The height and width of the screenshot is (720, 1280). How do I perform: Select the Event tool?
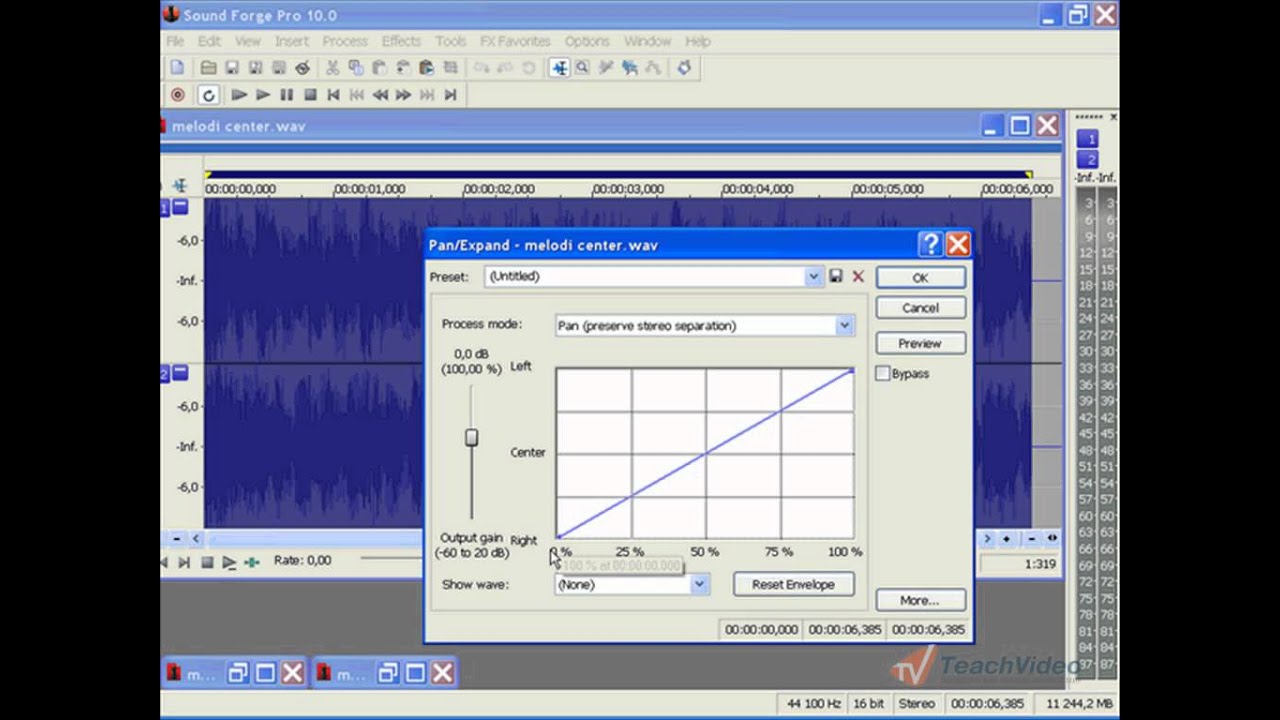(629, 68)
